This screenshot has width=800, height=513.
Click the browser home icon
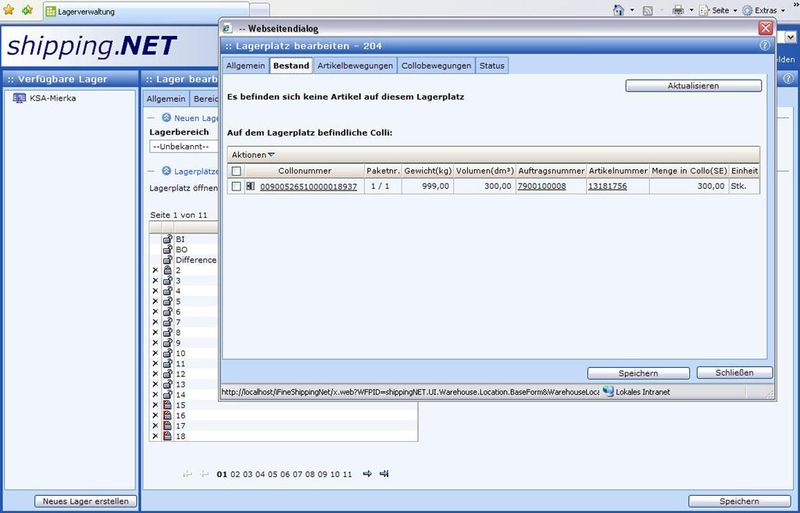point(618,10)
